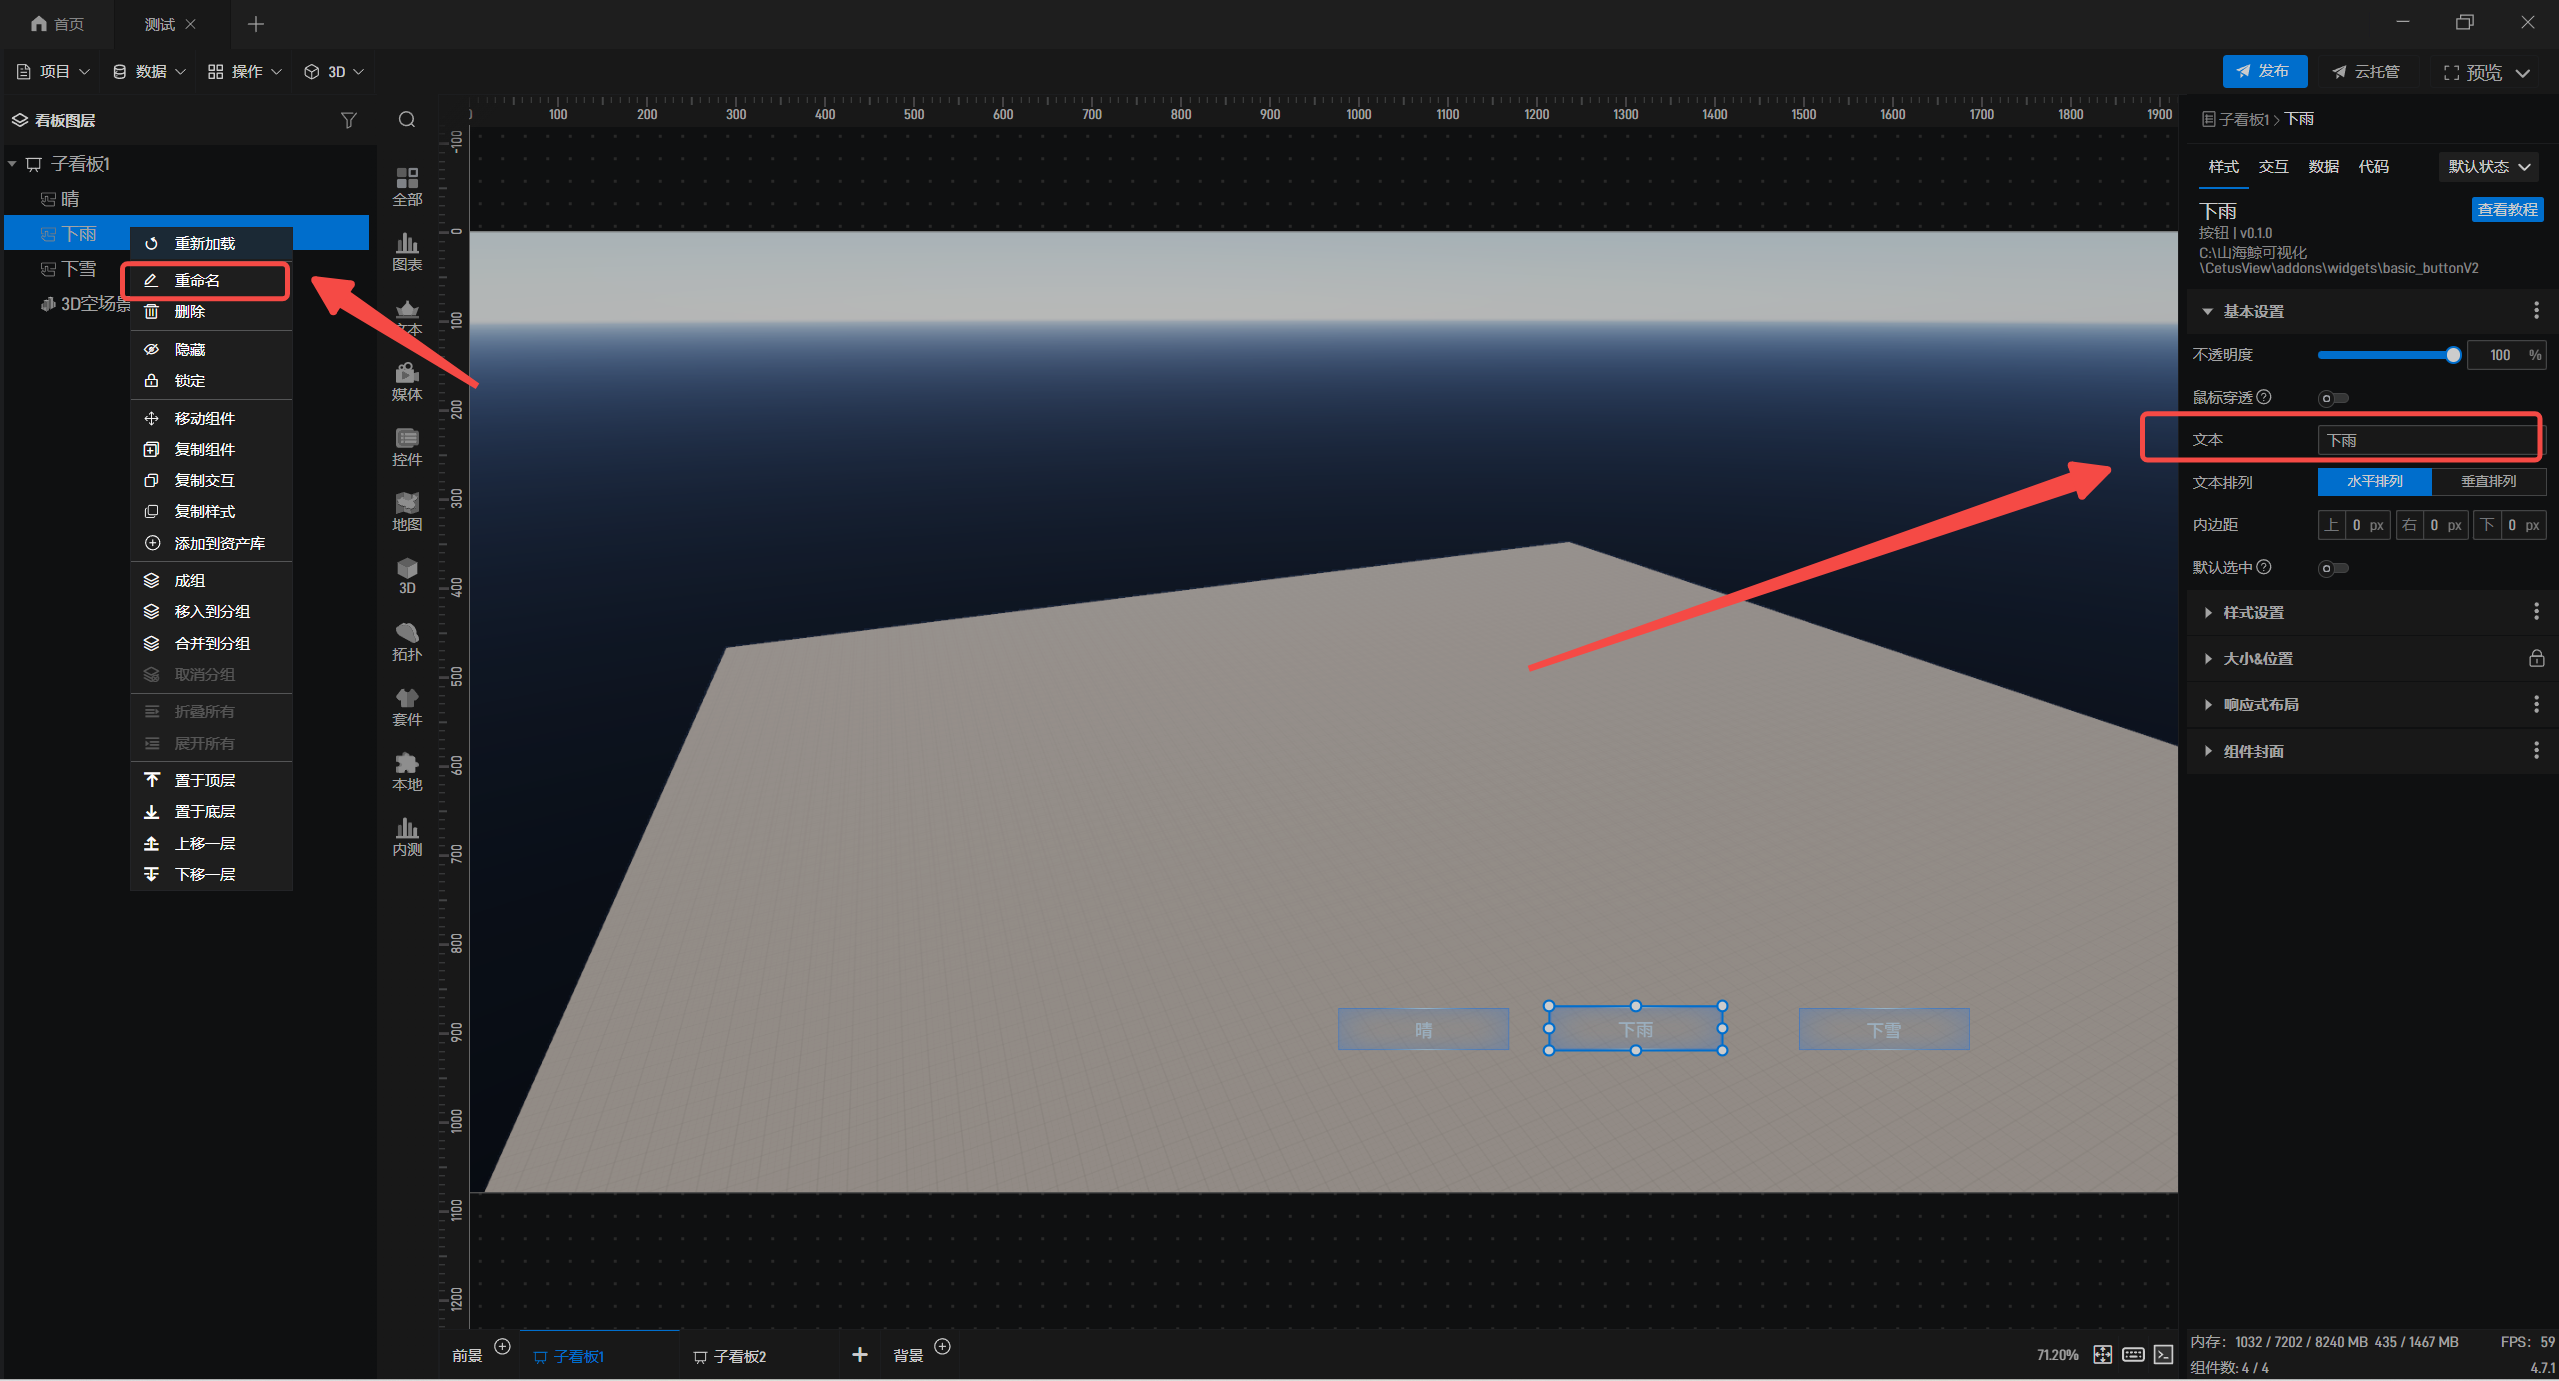Screen dimensions: 2559x1381
Task: Switch to the 交互 tab
Action: (2273, 166)
